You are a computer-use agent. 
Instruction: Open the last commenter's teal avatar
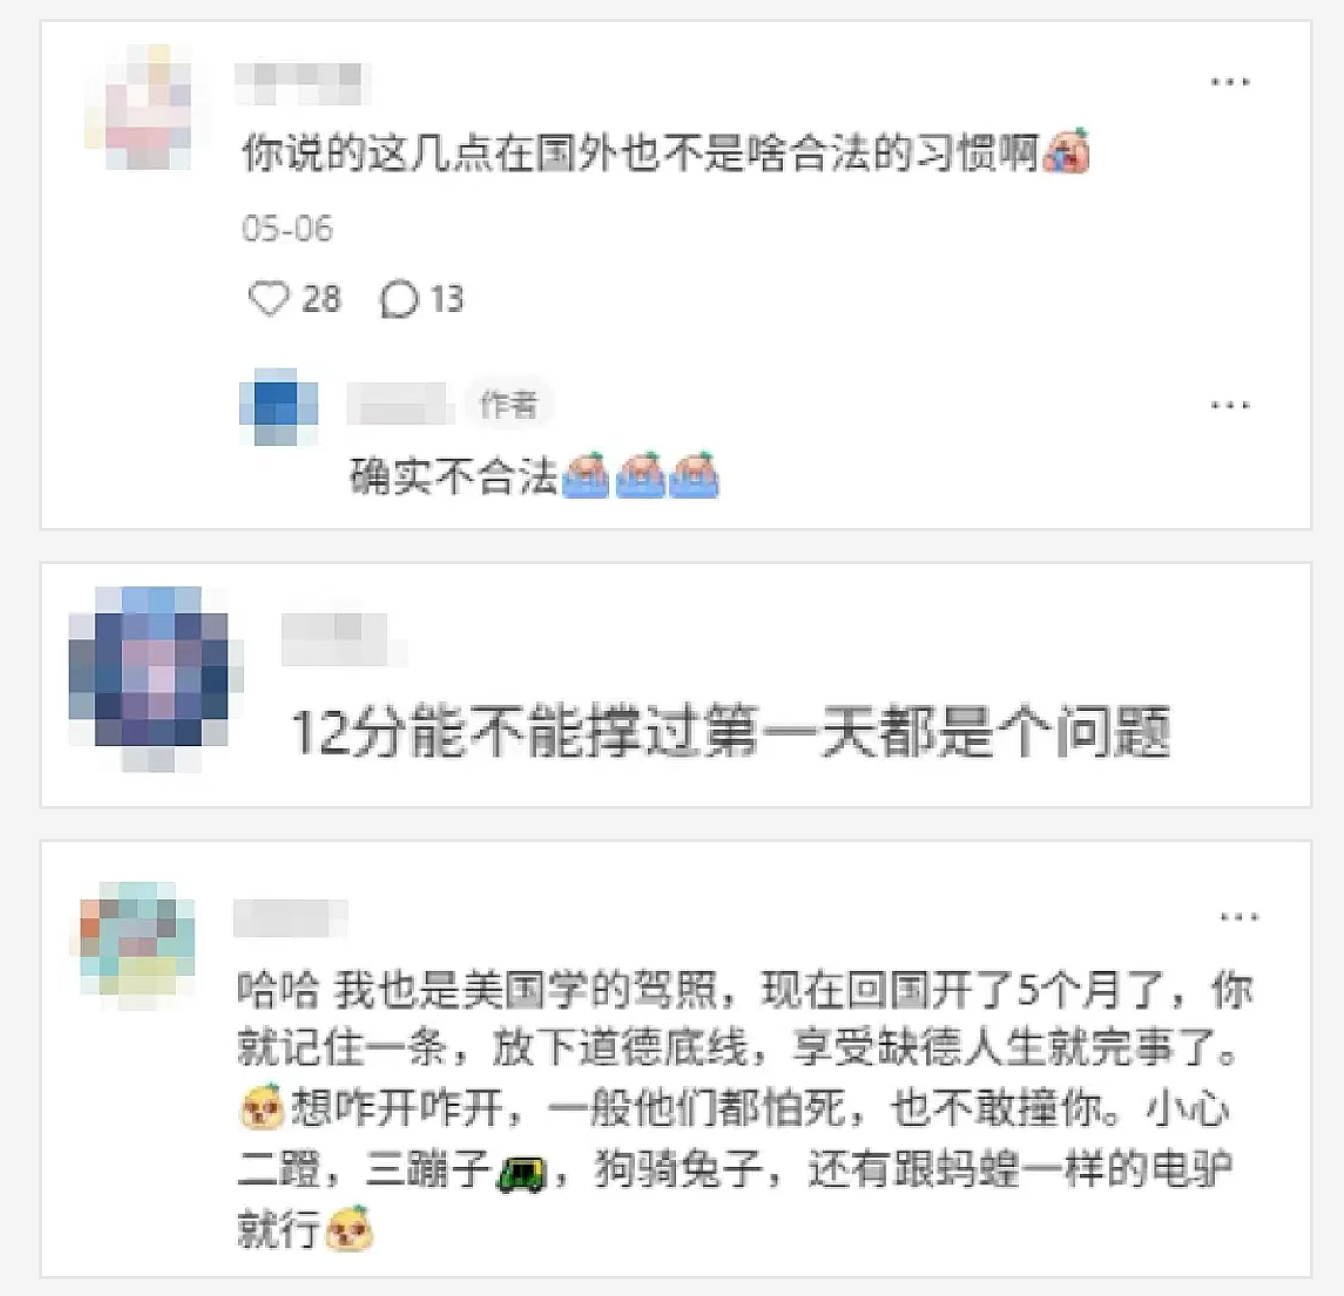pos(136,943)
